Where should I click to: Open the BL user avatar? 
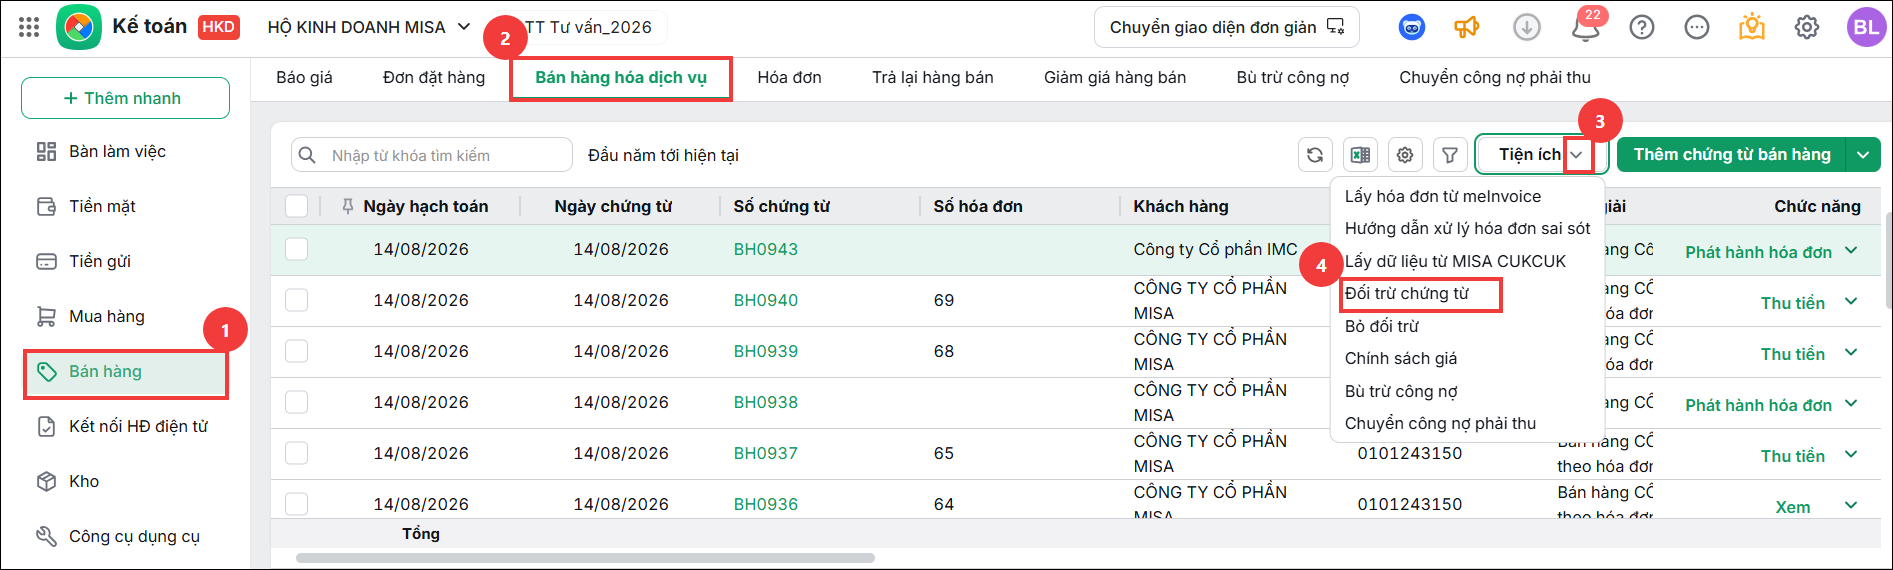pos(1866,27)
